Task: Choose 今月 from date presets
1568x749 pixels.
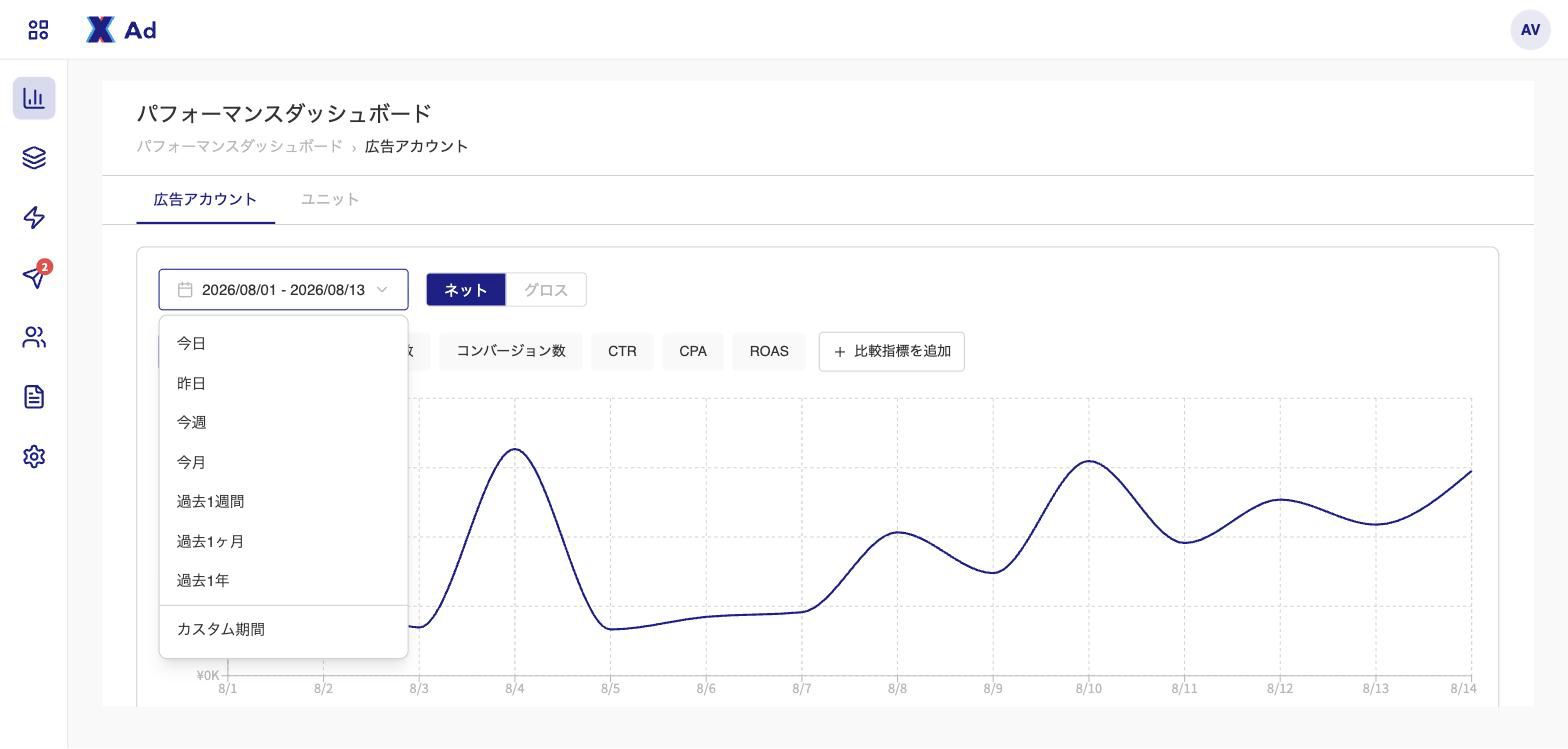Action: point(283,462)
